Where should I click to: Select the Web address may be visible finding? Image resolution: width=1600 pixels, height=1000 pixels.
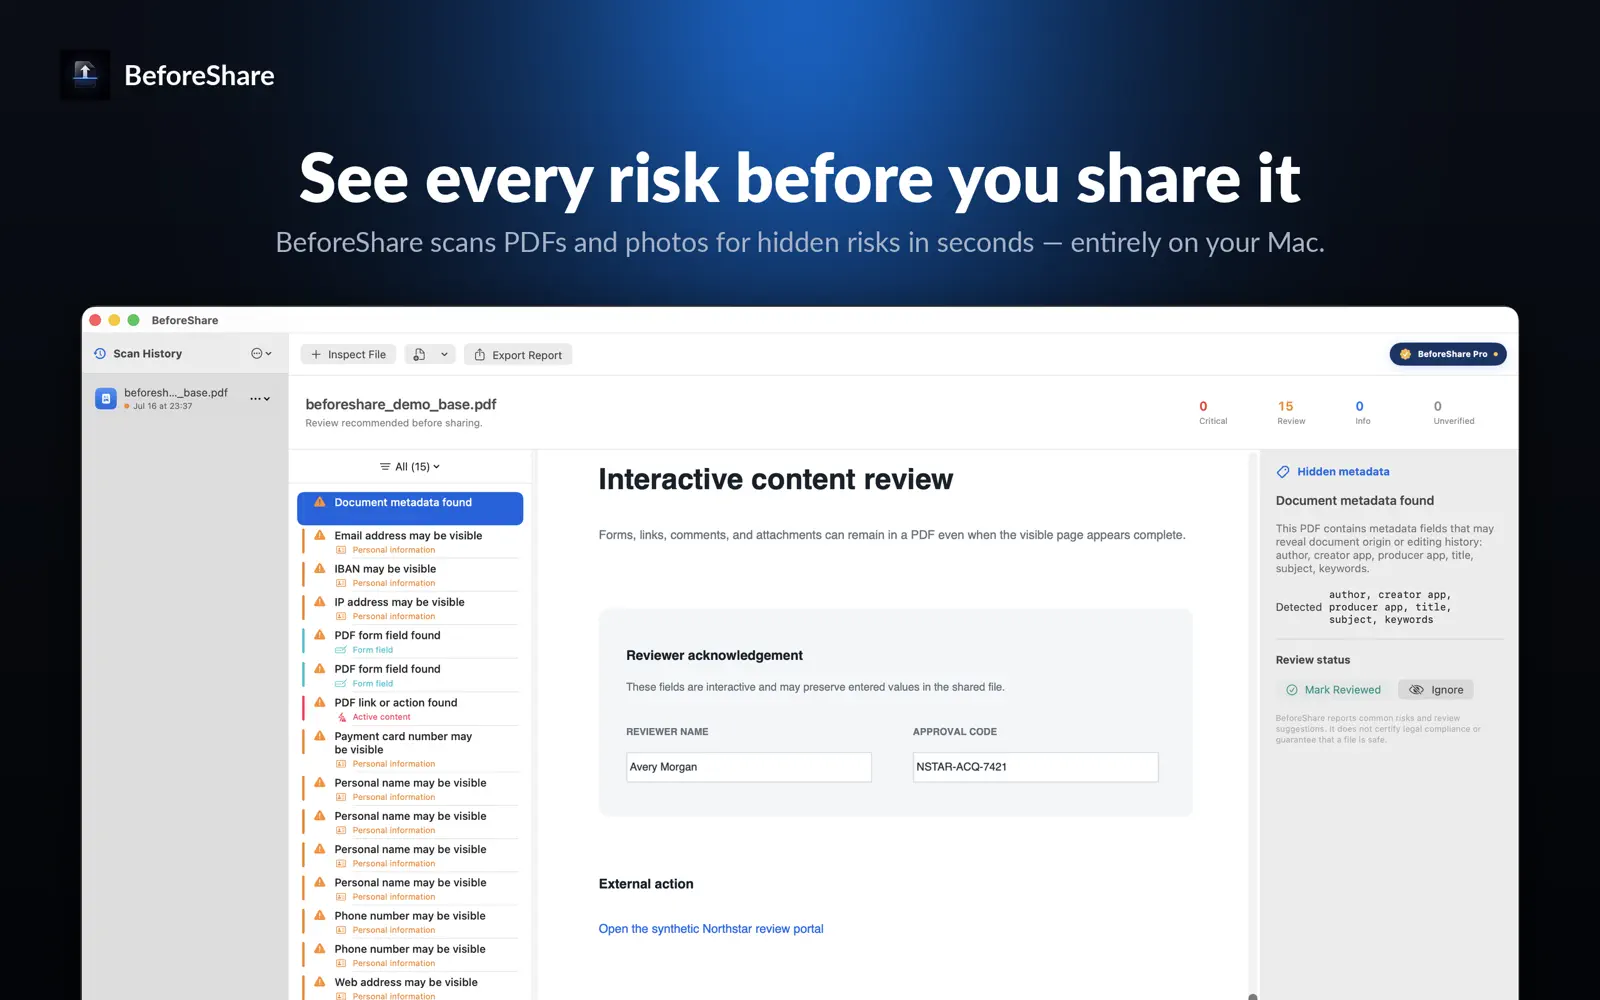point(410,988)
